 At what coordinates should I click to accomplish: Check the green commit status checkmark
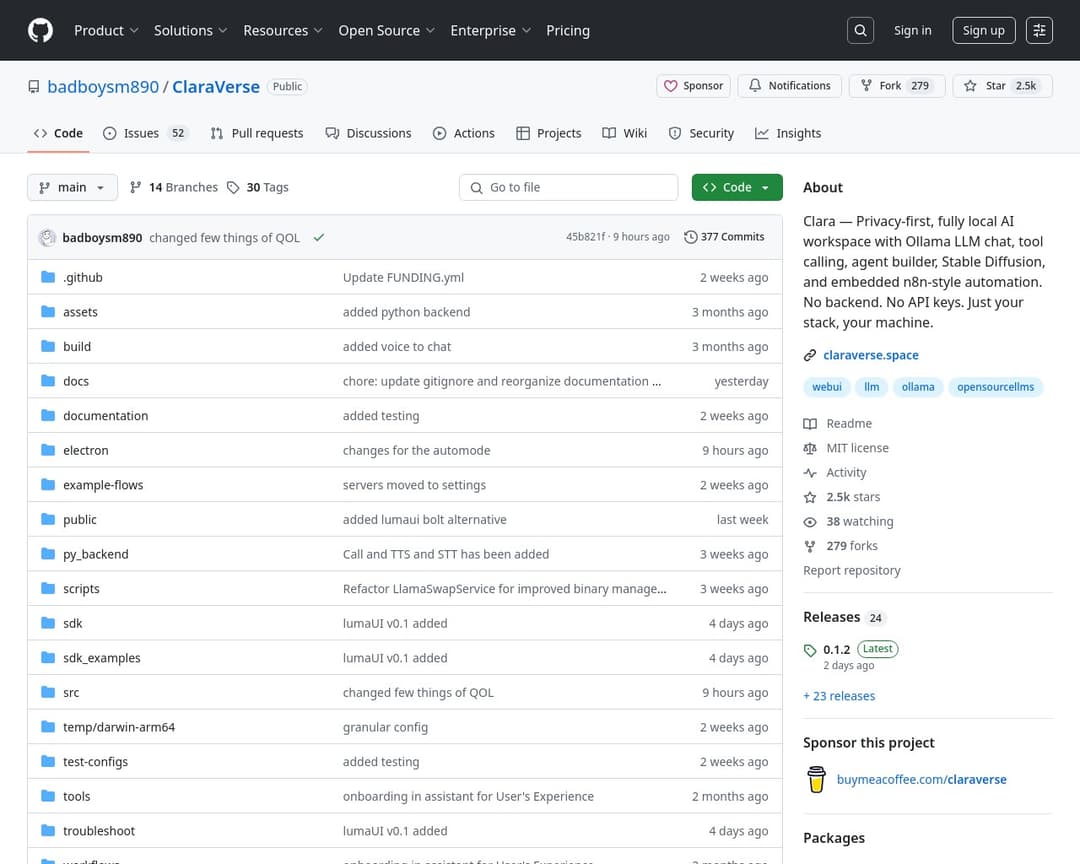[x=319, y=238]
